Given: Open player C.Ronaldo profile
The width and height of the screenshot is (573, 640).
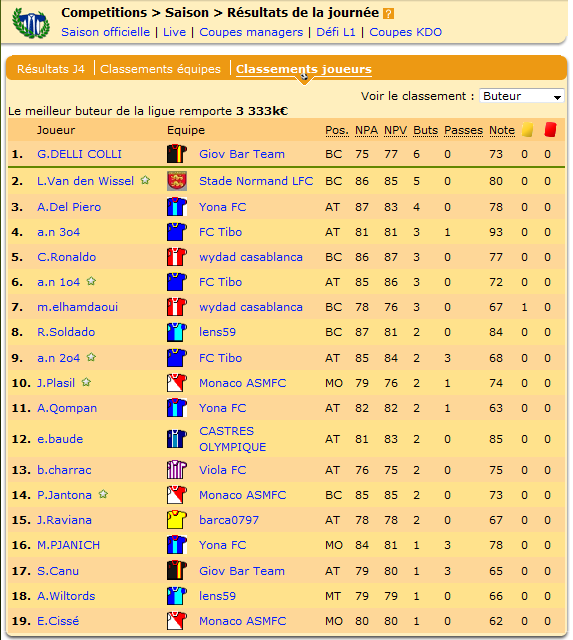Looking at the screenshot, I should 67,257.
